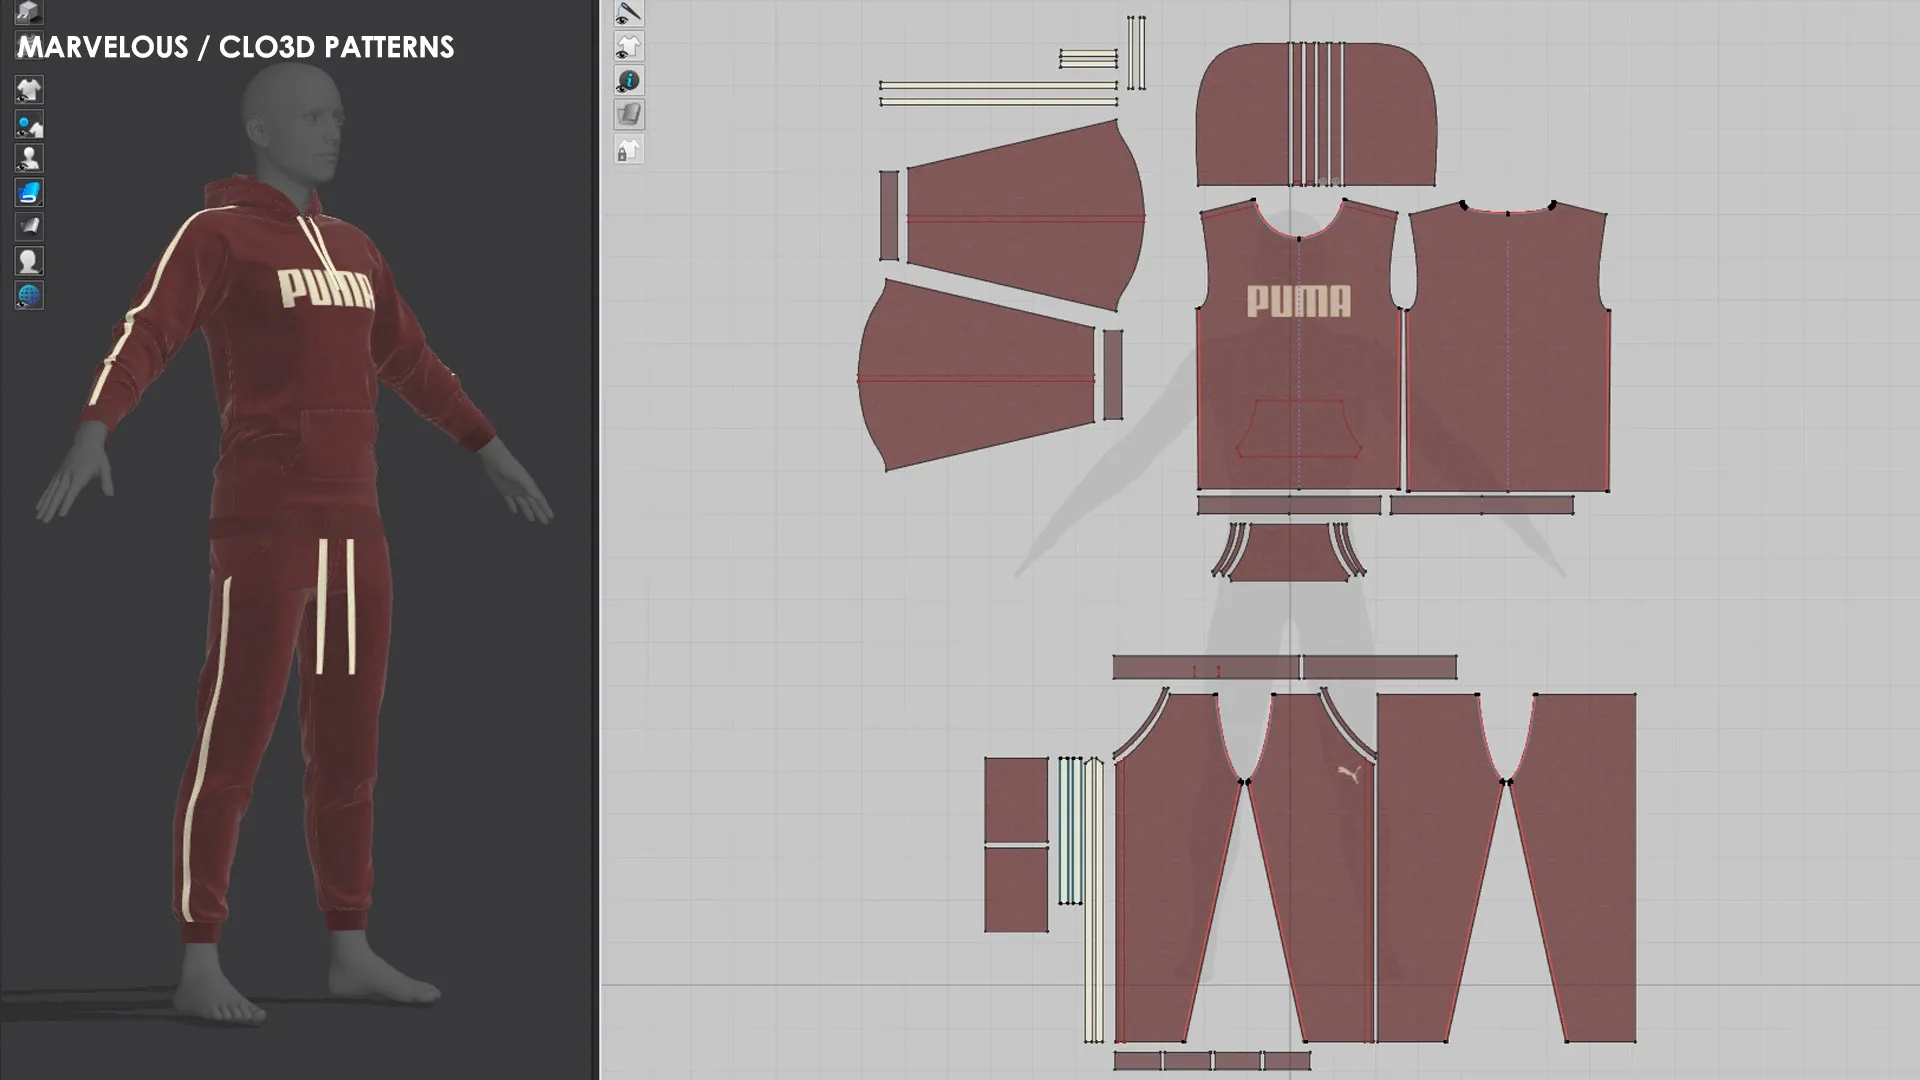Select the kangaroo pocket outline on the front bodice
The image size is (1920, 1080).
[x=1299, y=429]
